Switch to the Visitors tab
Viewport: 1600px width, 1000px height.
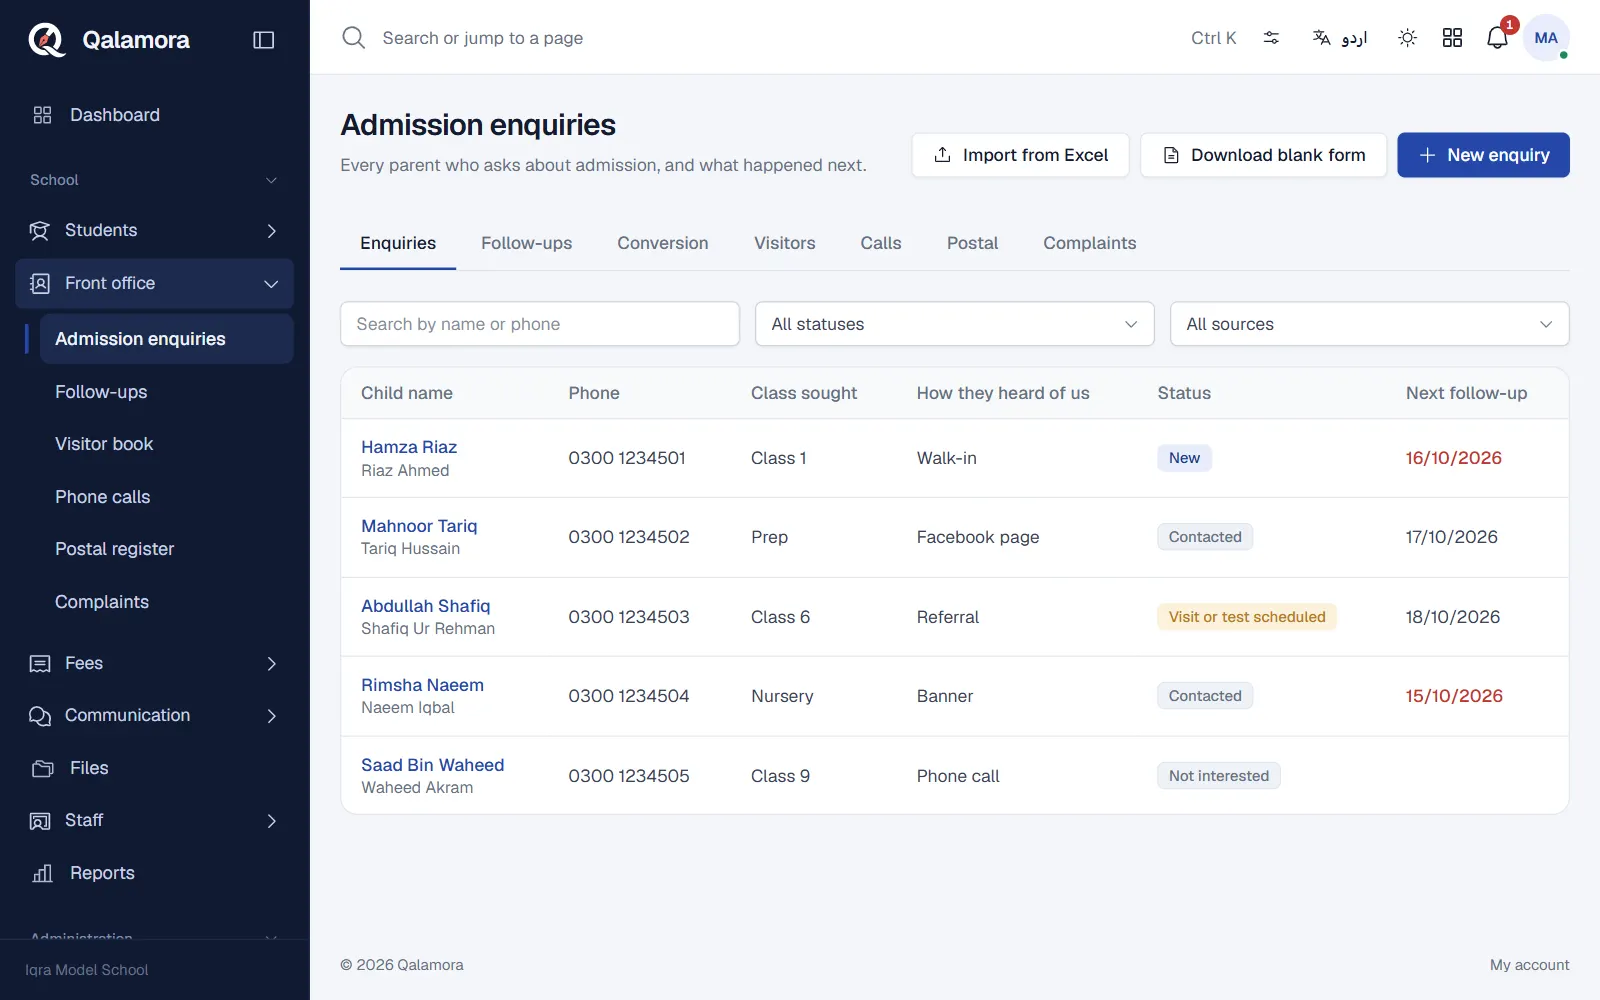click(785, 243)
